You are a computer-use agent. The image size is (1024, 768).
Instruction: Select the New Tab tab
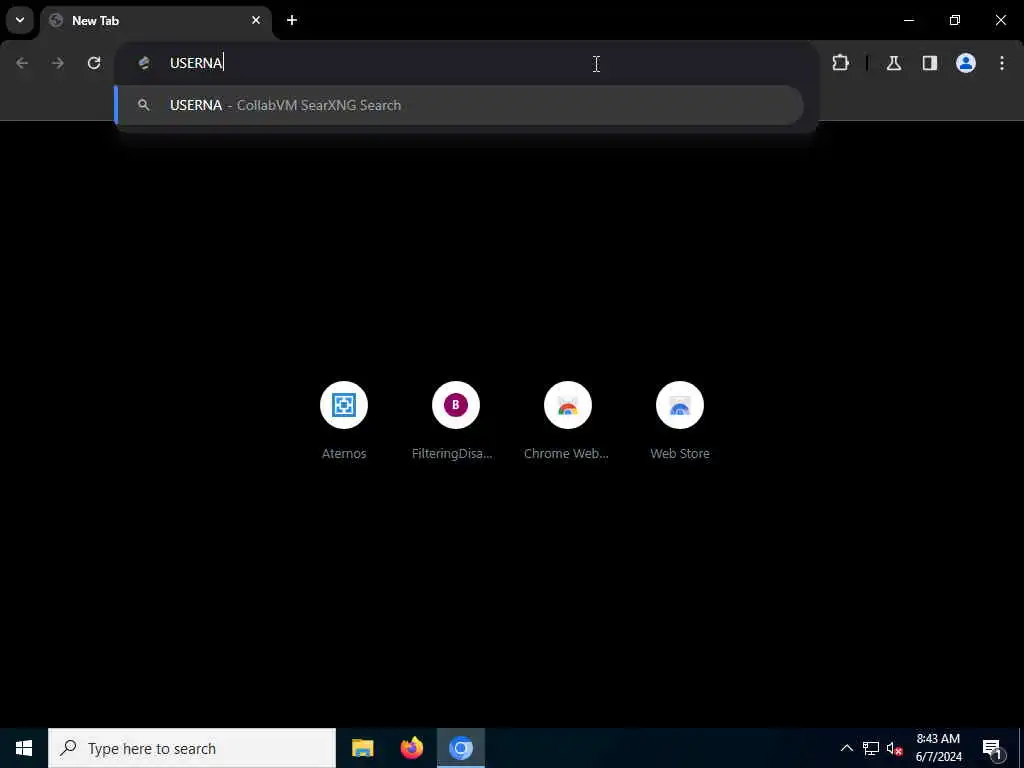click(157, 21)
